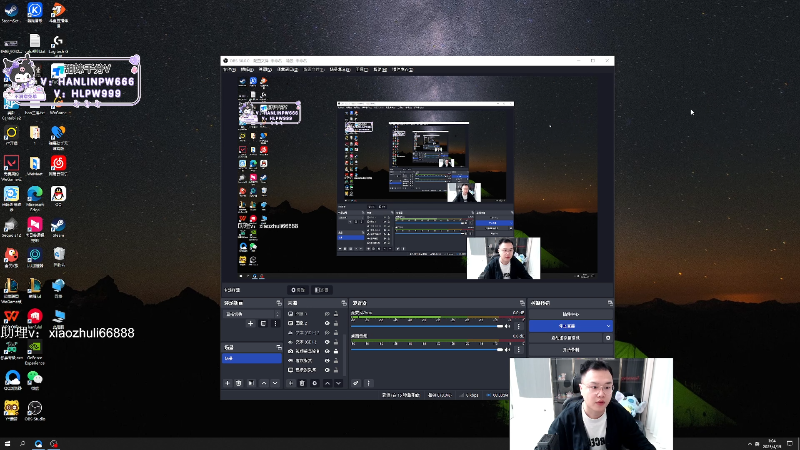Duplicate scene collection icon beside plus
Viewport: 800px width, 450px height.
tap(263, 323)
